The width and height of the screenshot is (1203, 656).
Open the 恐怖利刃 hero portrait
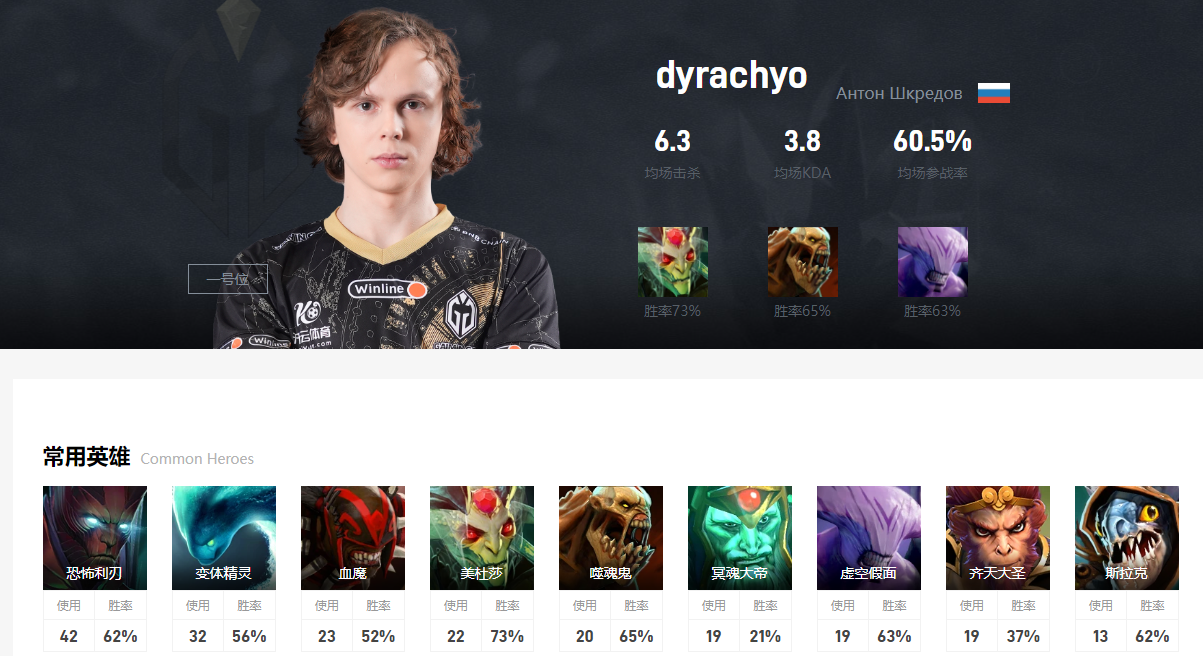95,538
